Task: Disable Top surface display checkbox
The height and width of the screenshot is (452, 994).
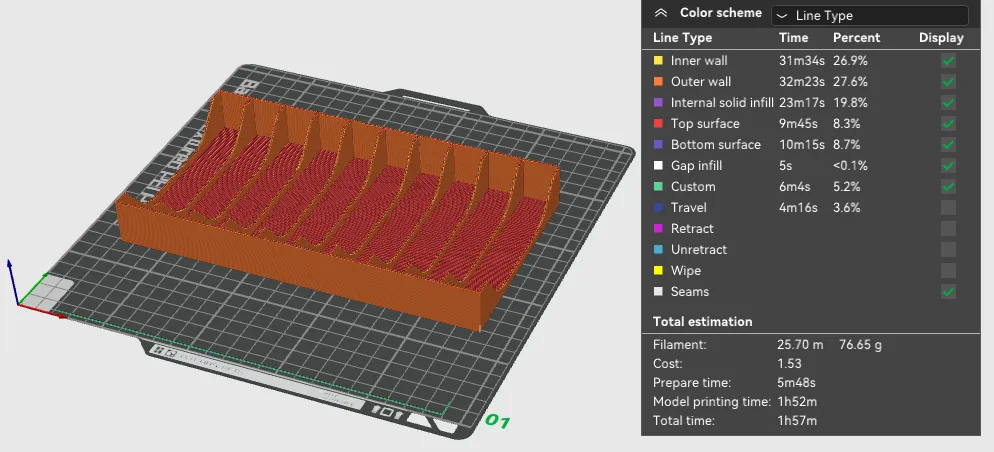Action: (x=948, y=124)
